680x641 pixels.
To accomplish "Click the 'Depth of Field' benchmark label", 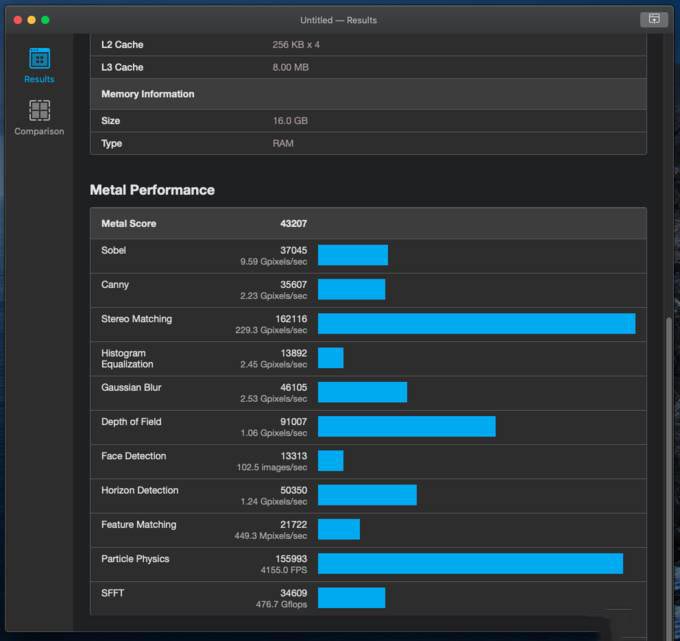I will (x=131, y=422).
